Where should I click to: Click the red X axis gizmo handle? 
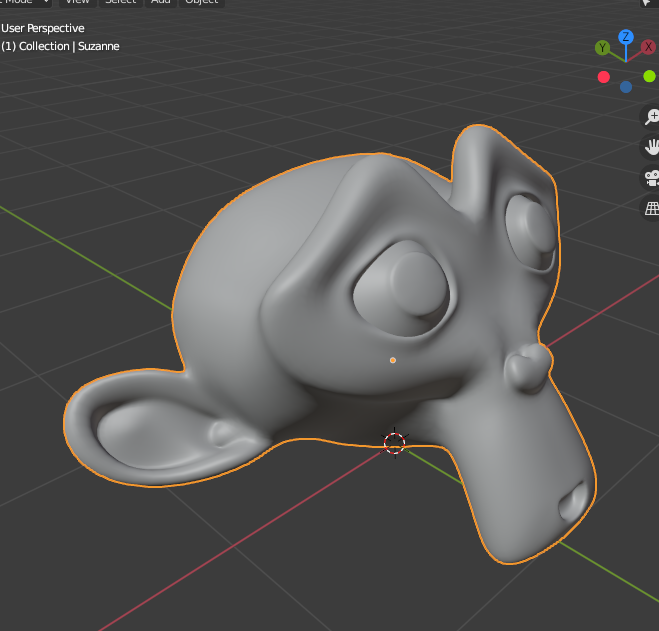[648, 47]
